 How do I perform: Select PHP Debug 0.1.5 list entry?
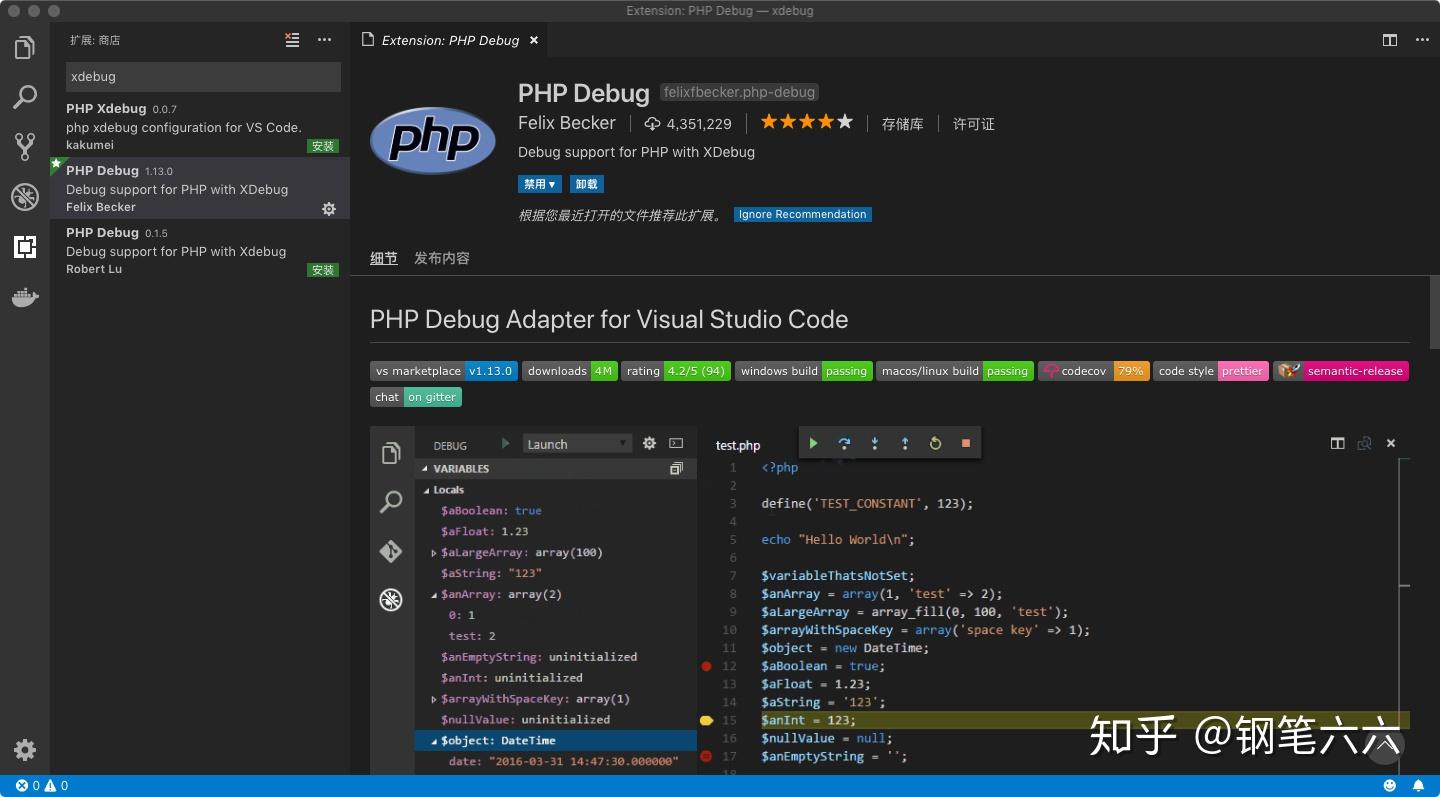pyautogui.click(x=200, y=250)
